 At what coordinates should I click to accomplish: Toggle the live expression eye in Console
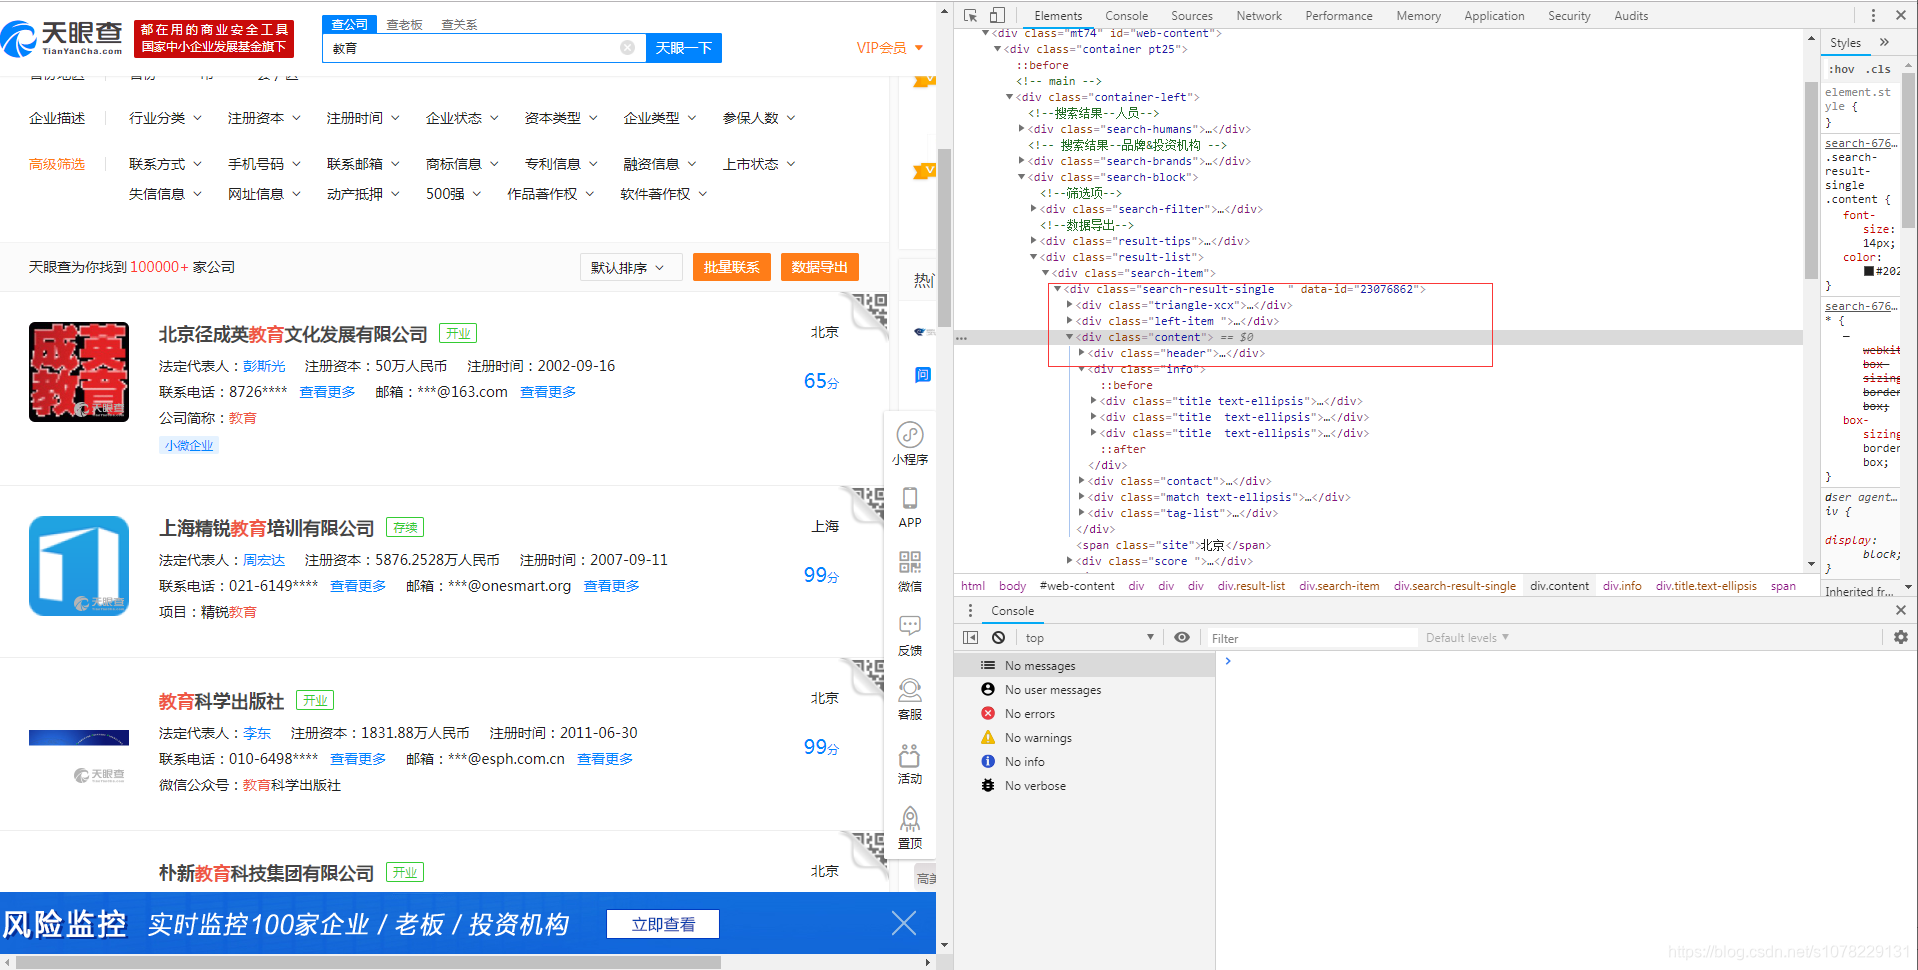tap(1182, 637)
